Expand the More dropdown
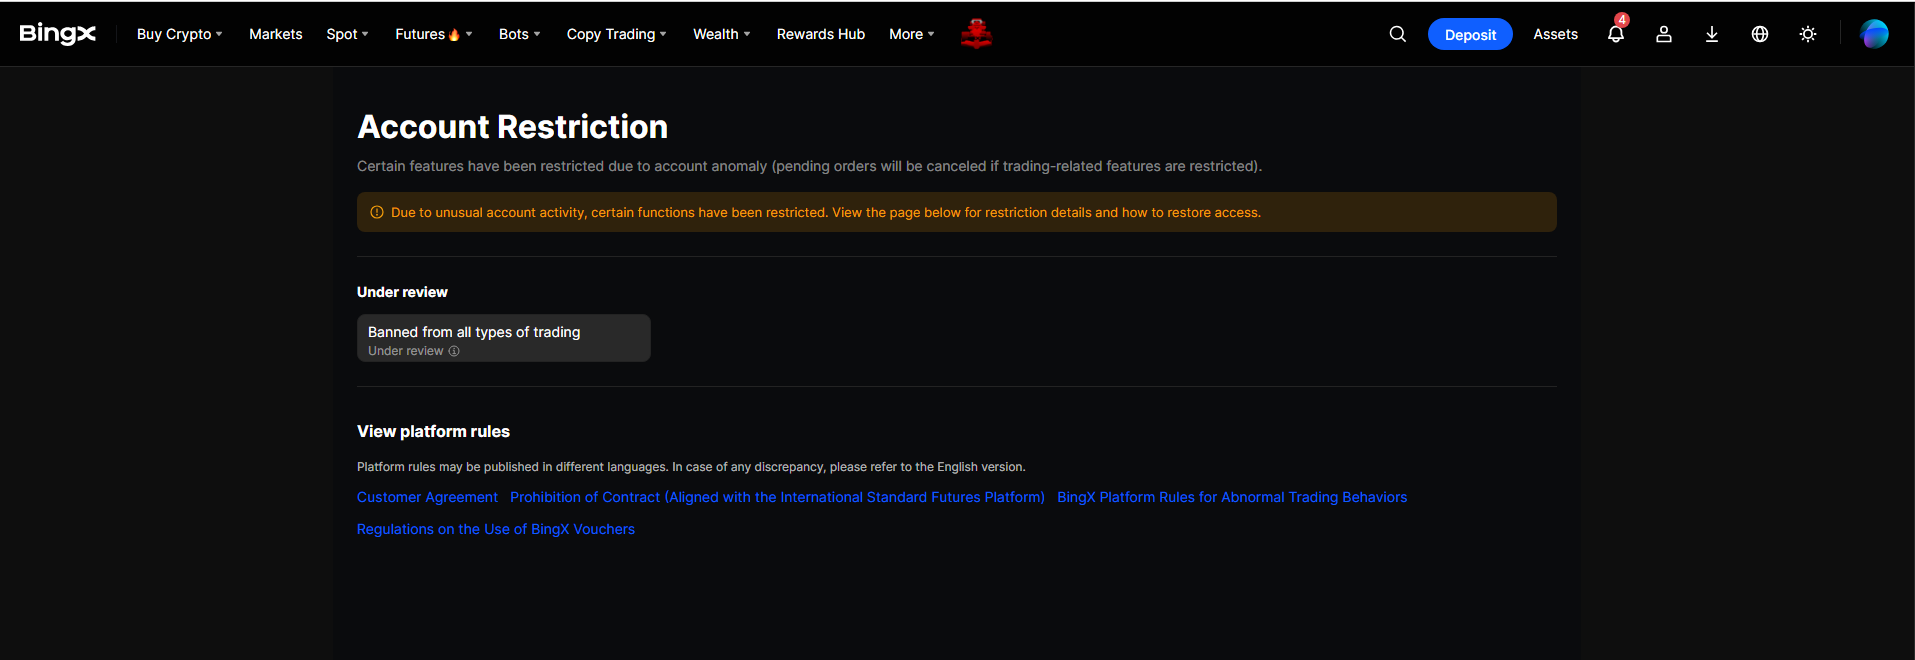This screenshot has height=660, width=1915. click(x=911, y=34)
